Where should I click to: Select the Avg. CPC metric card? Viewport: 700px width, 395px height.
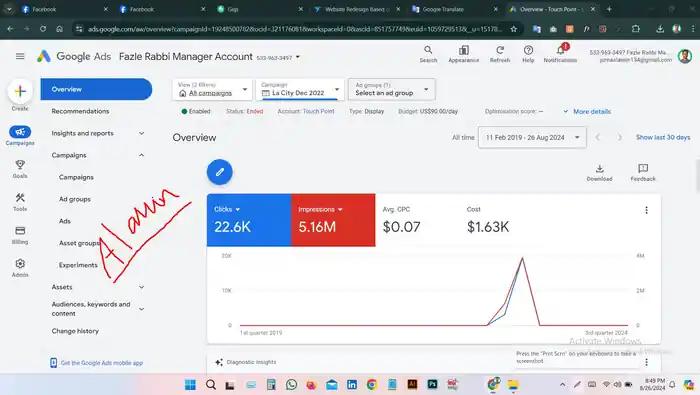pyautogui.click(x=417, y=220)
